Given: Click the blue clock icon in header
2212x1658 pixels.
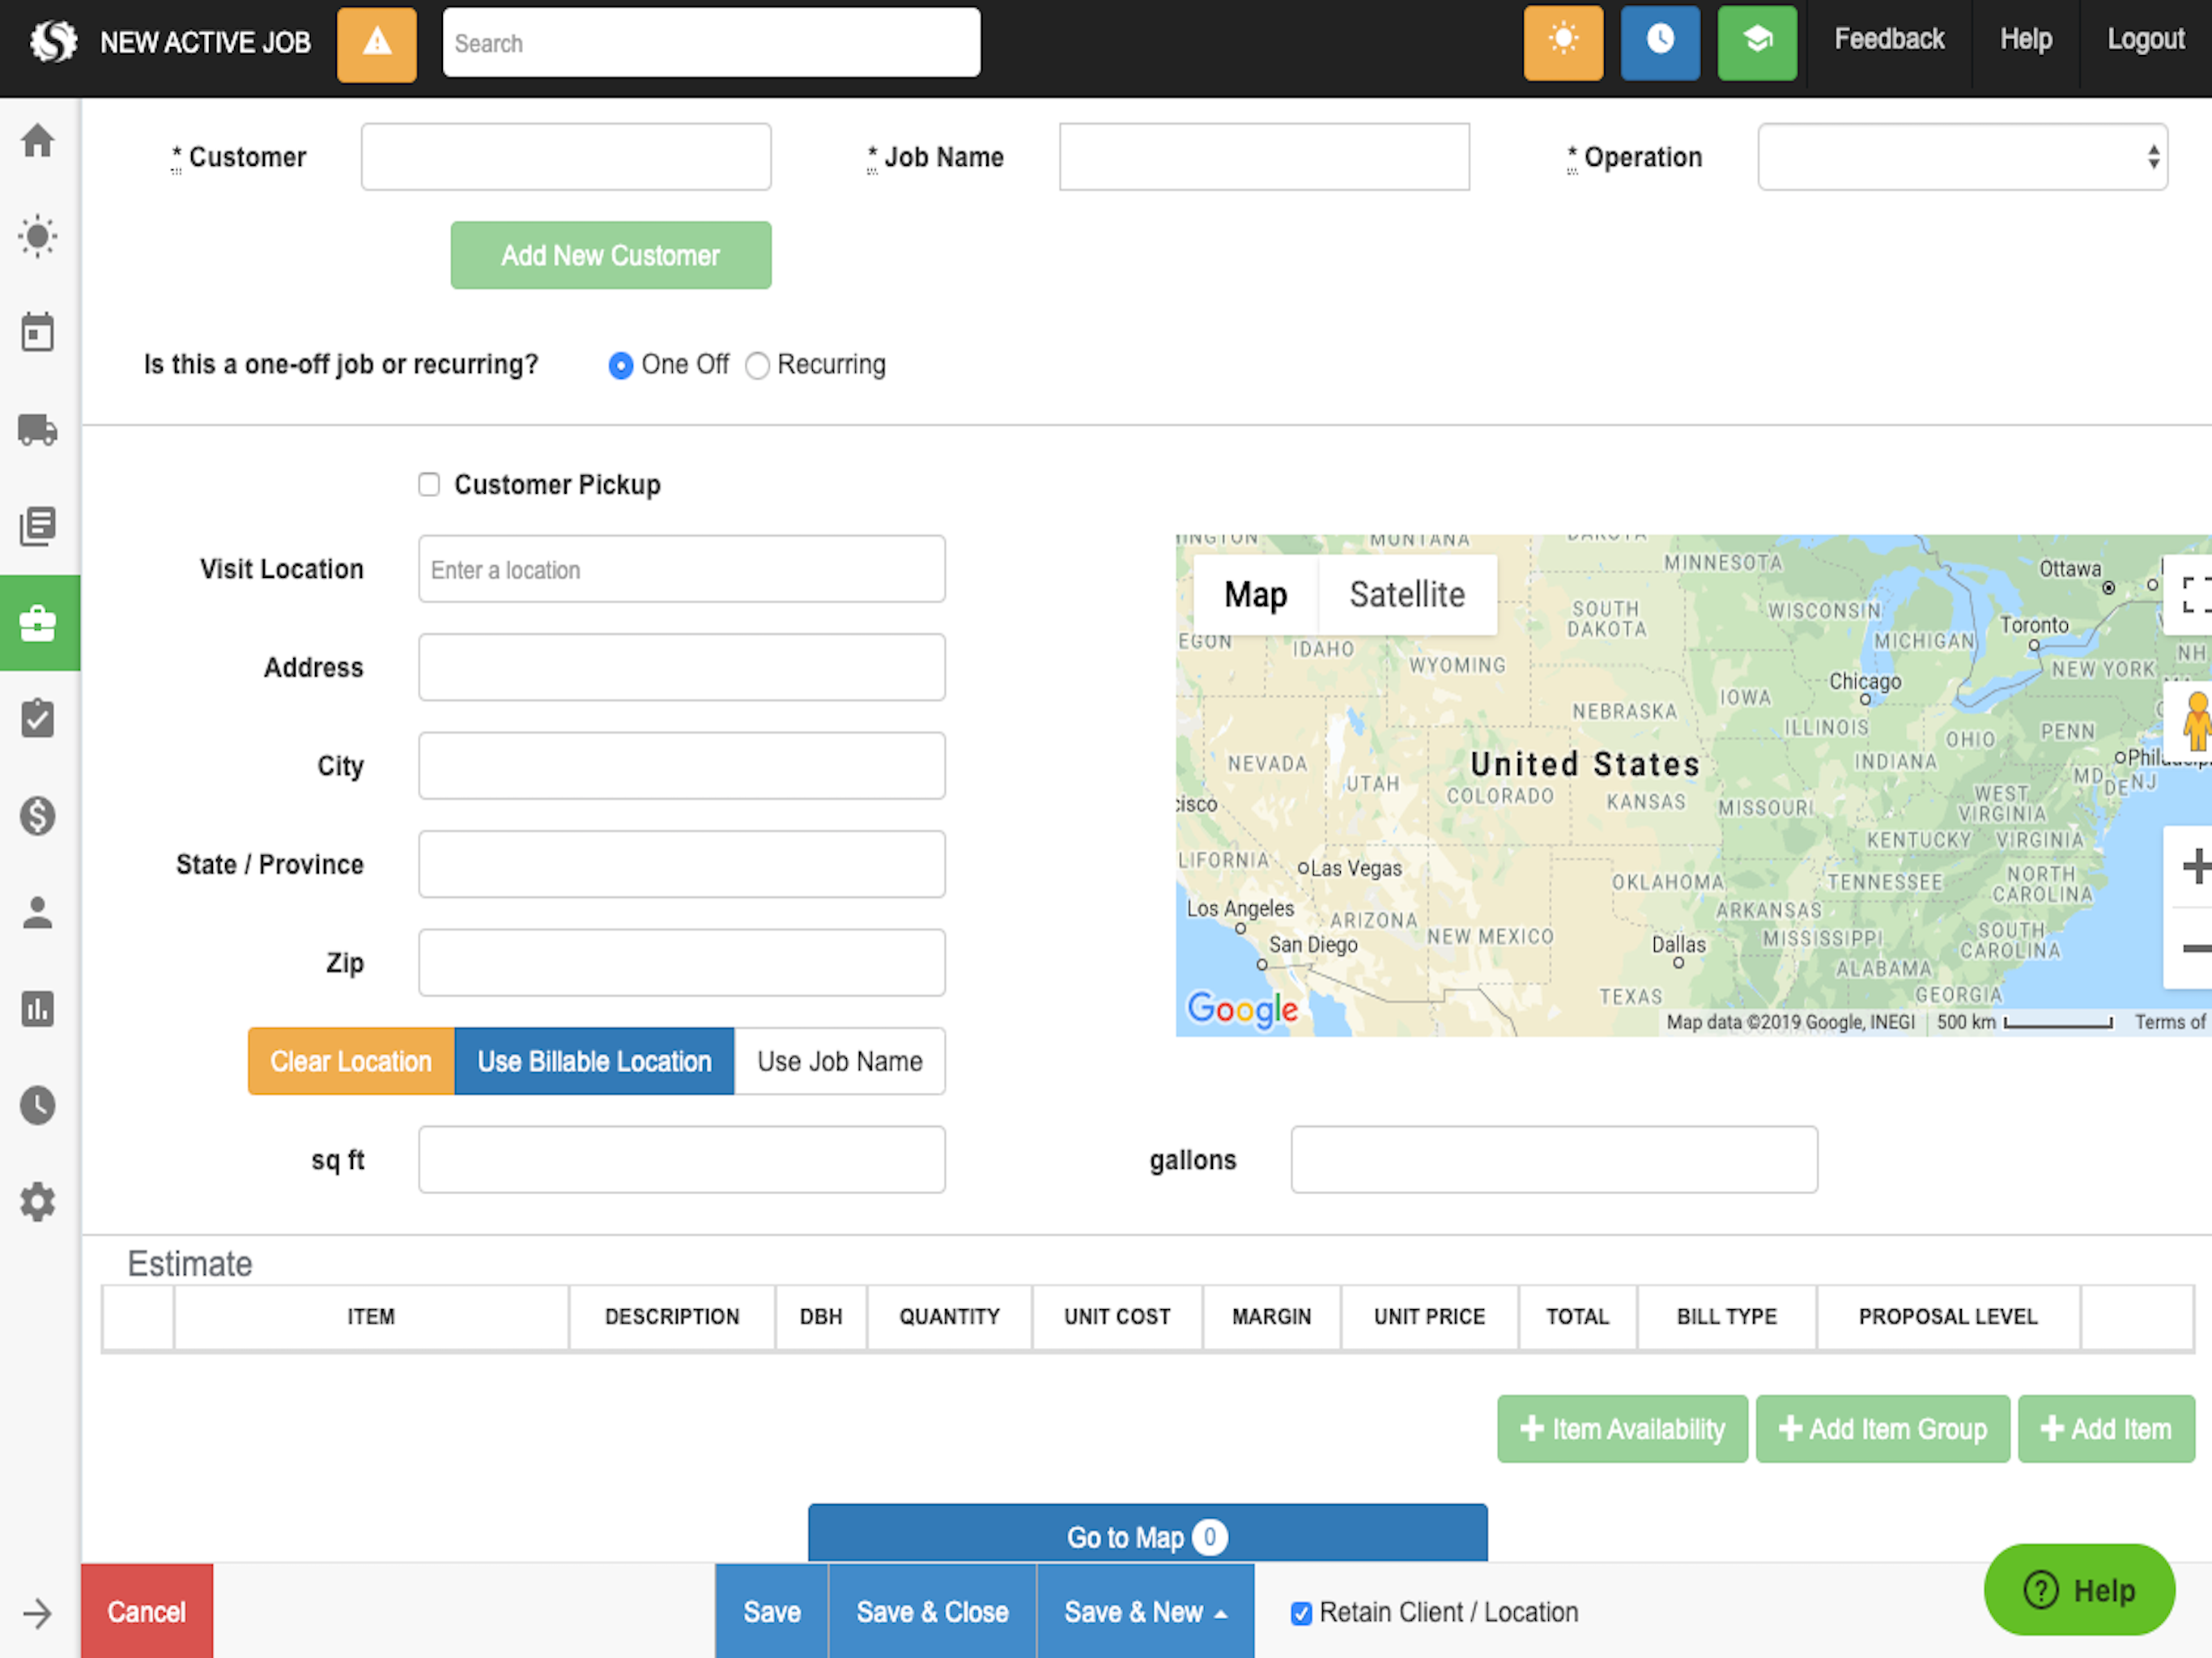Looking at the screenshot, I should 1660,43.
